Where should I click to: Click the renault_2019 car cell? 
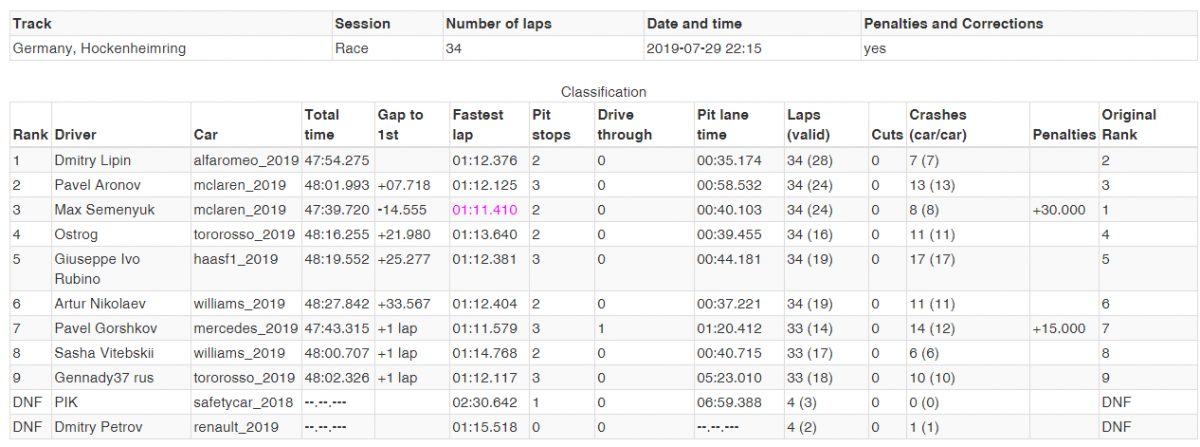pyautogui.click(x=235, y=427)
